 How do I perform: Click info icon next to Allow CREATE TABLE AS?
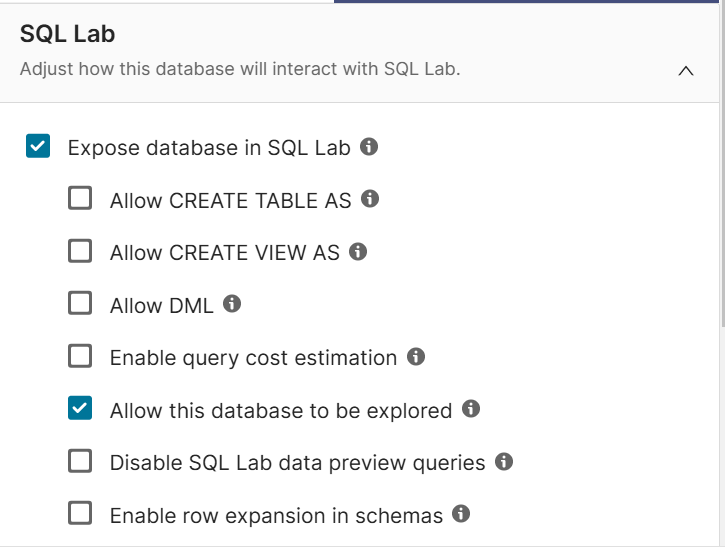coord(370,199)
